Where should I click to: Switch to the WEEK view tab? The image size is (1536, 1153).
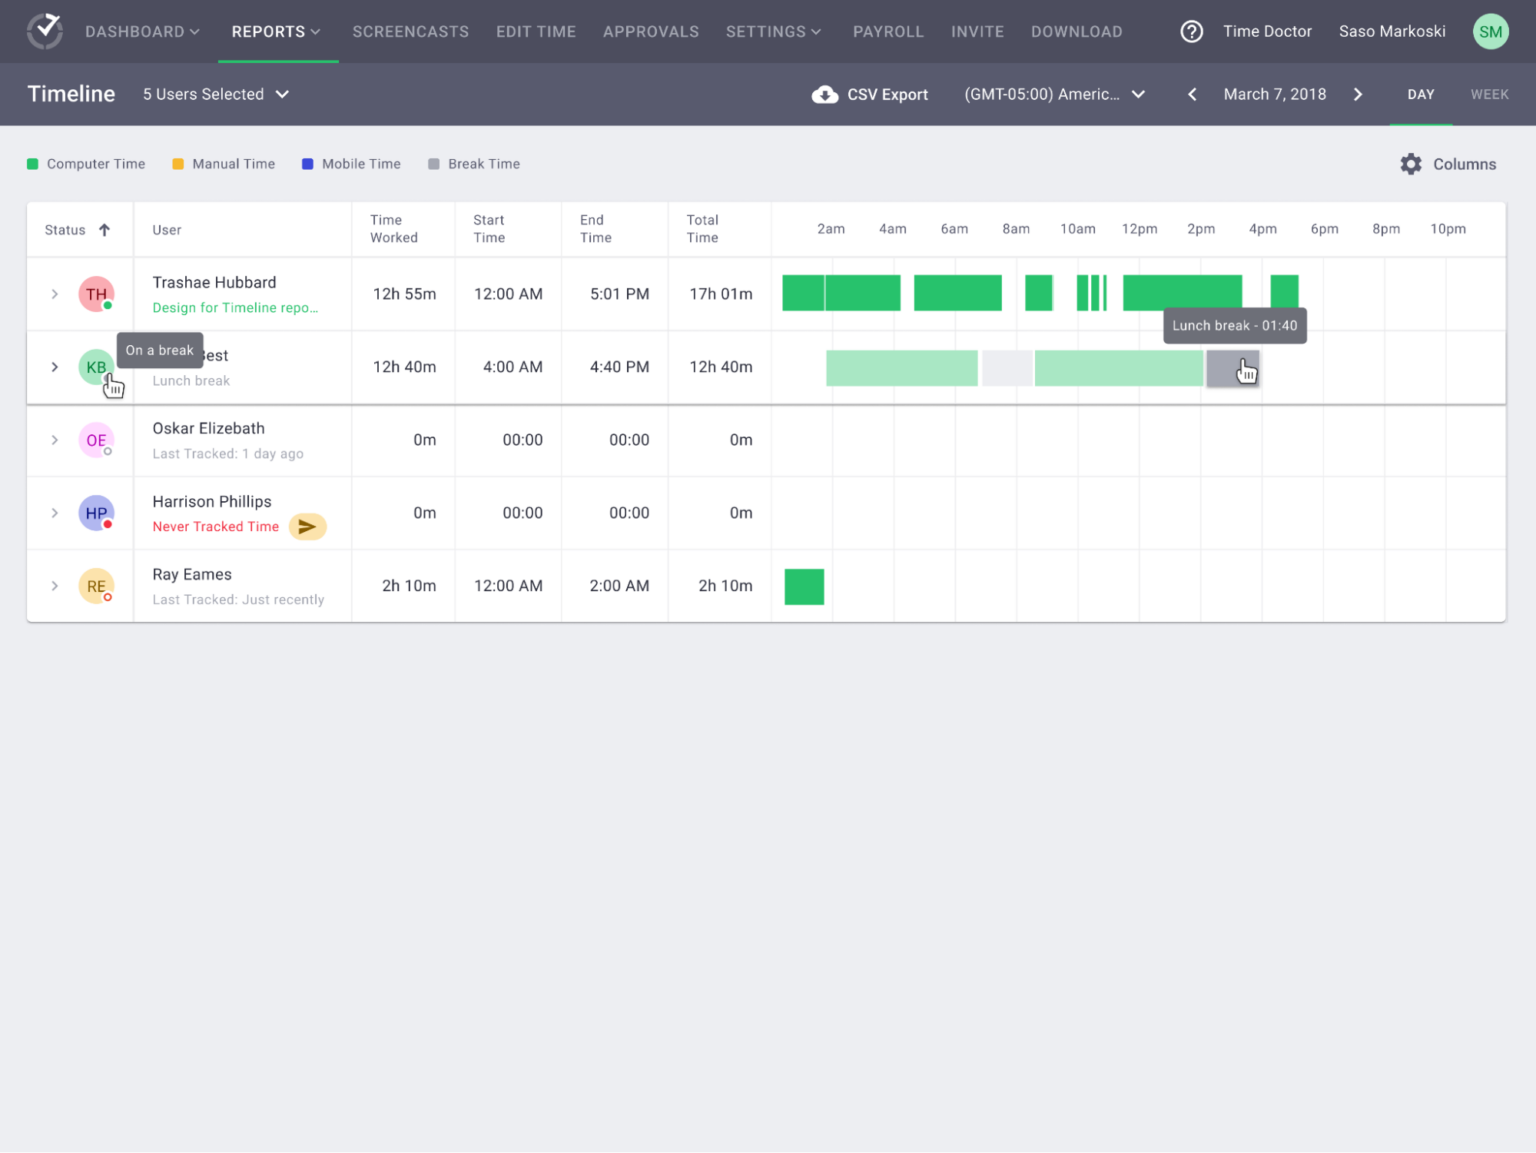1489,94
